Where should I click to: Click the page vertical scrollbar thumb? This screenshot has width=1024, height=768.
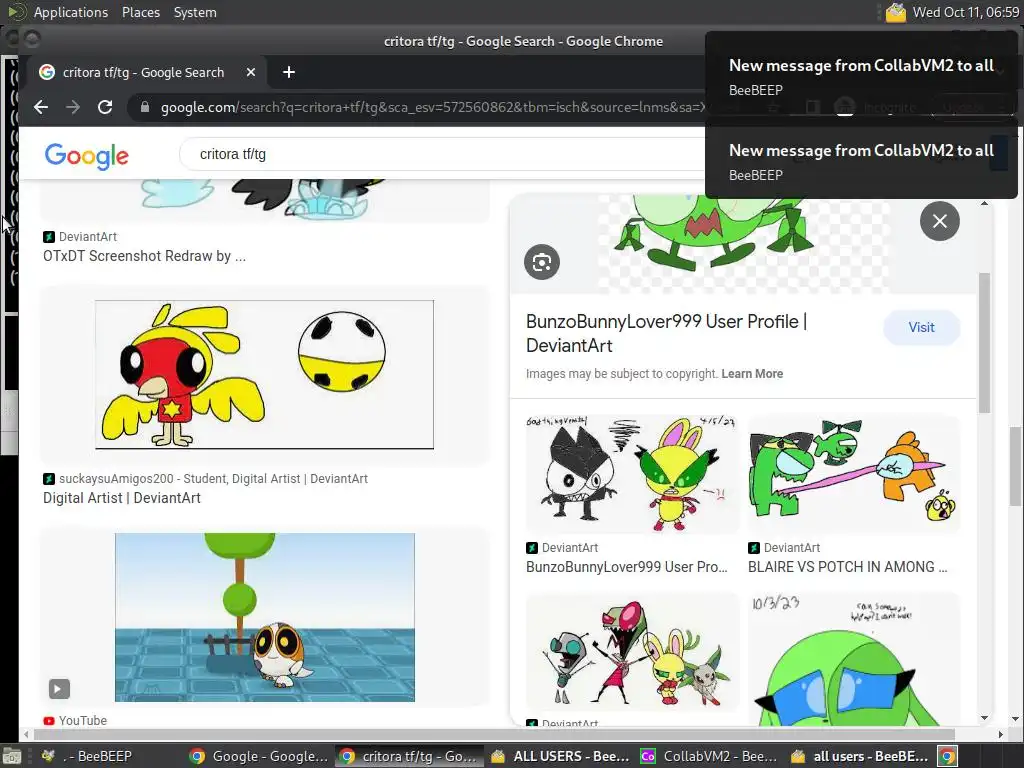(x=1016, y=466)
